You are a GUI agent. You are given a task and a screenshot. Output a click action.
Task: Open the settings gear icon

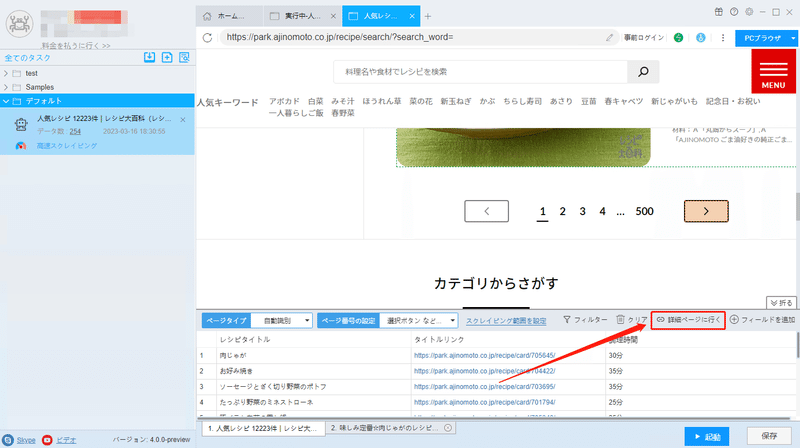click(x=749, y=12)
